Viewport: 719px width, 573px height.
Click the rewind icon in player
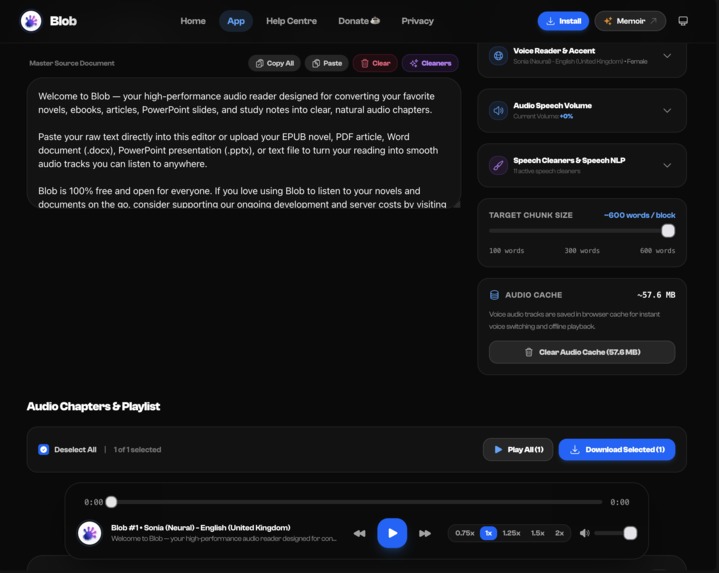click(360, 534)
